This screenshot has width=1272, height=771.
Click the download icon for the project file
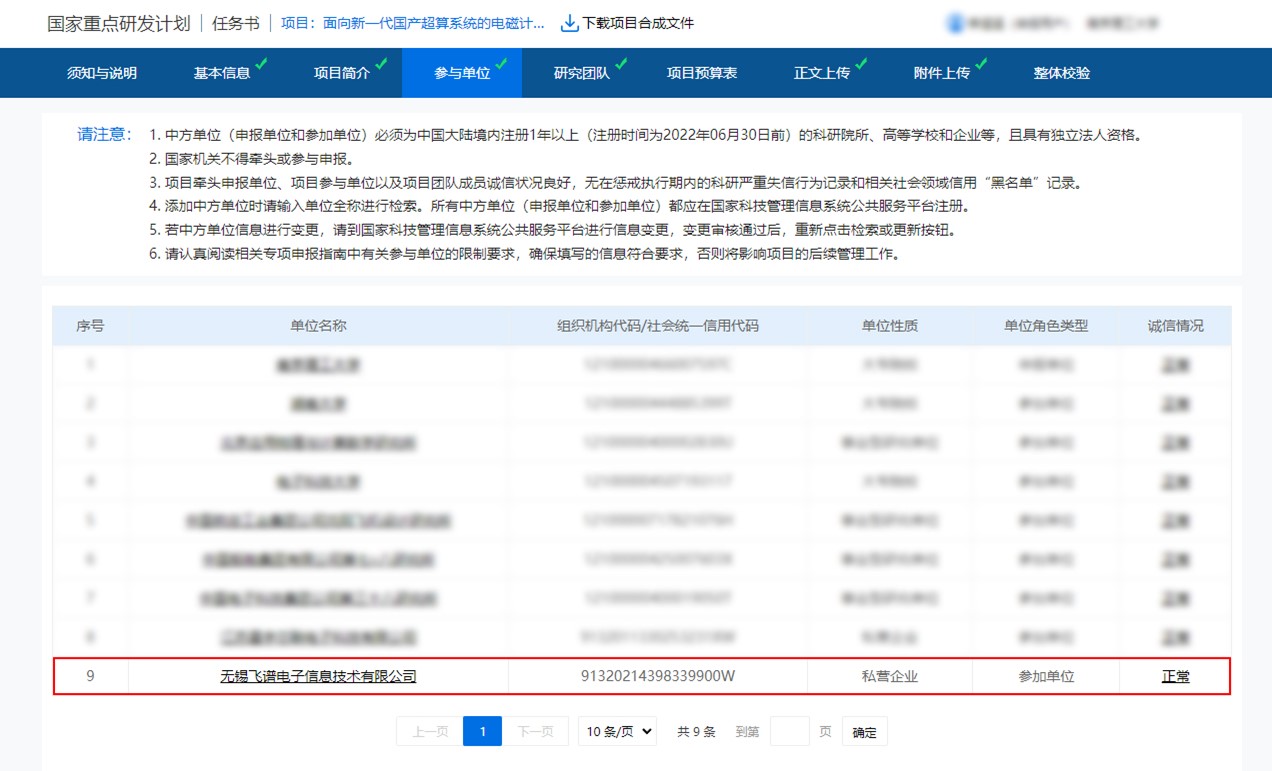[x=569, y=23]
